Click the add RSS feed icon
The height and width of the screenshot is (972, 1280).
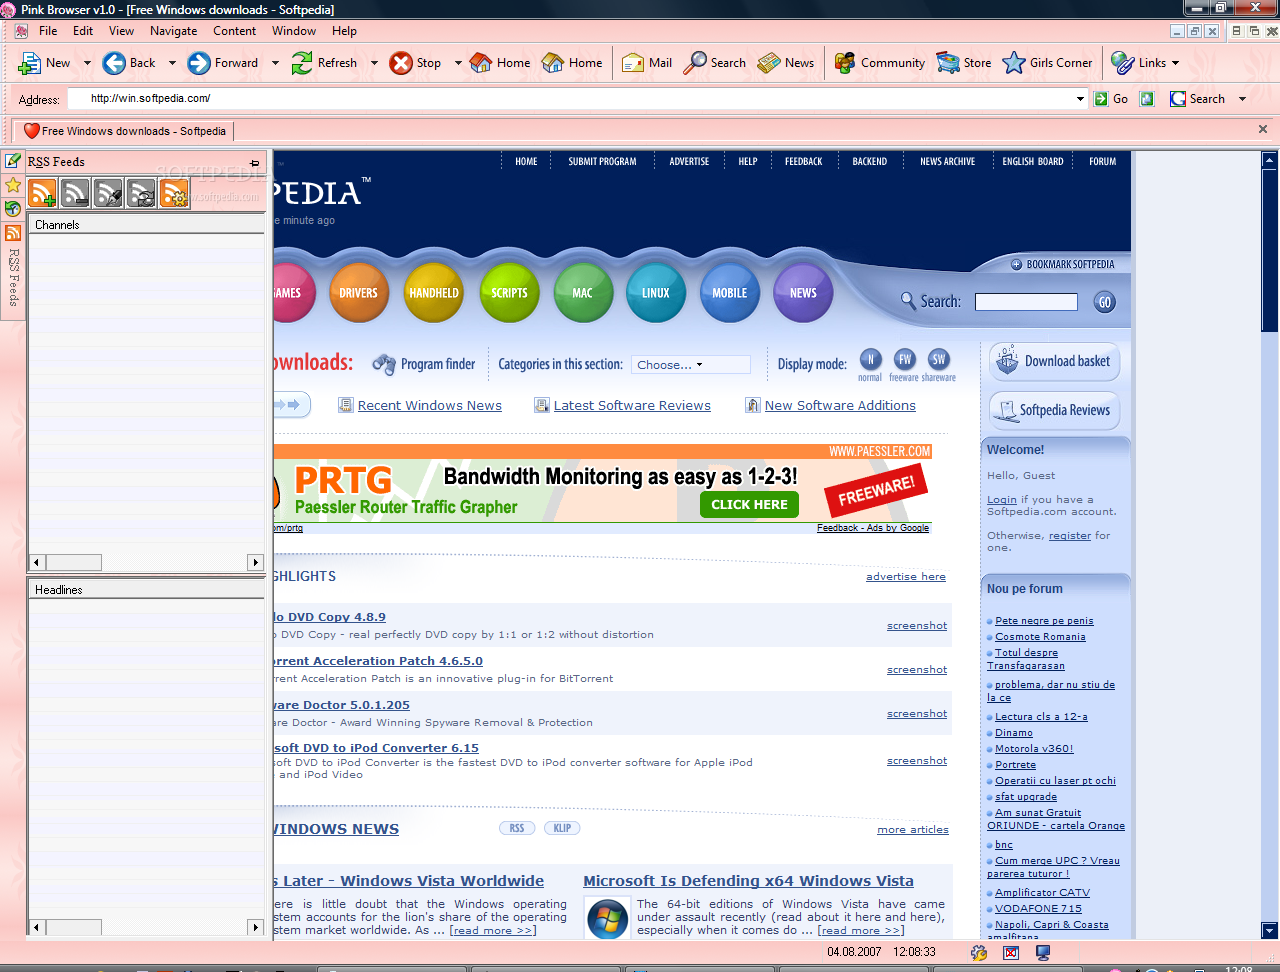click(x=42, y=193)
